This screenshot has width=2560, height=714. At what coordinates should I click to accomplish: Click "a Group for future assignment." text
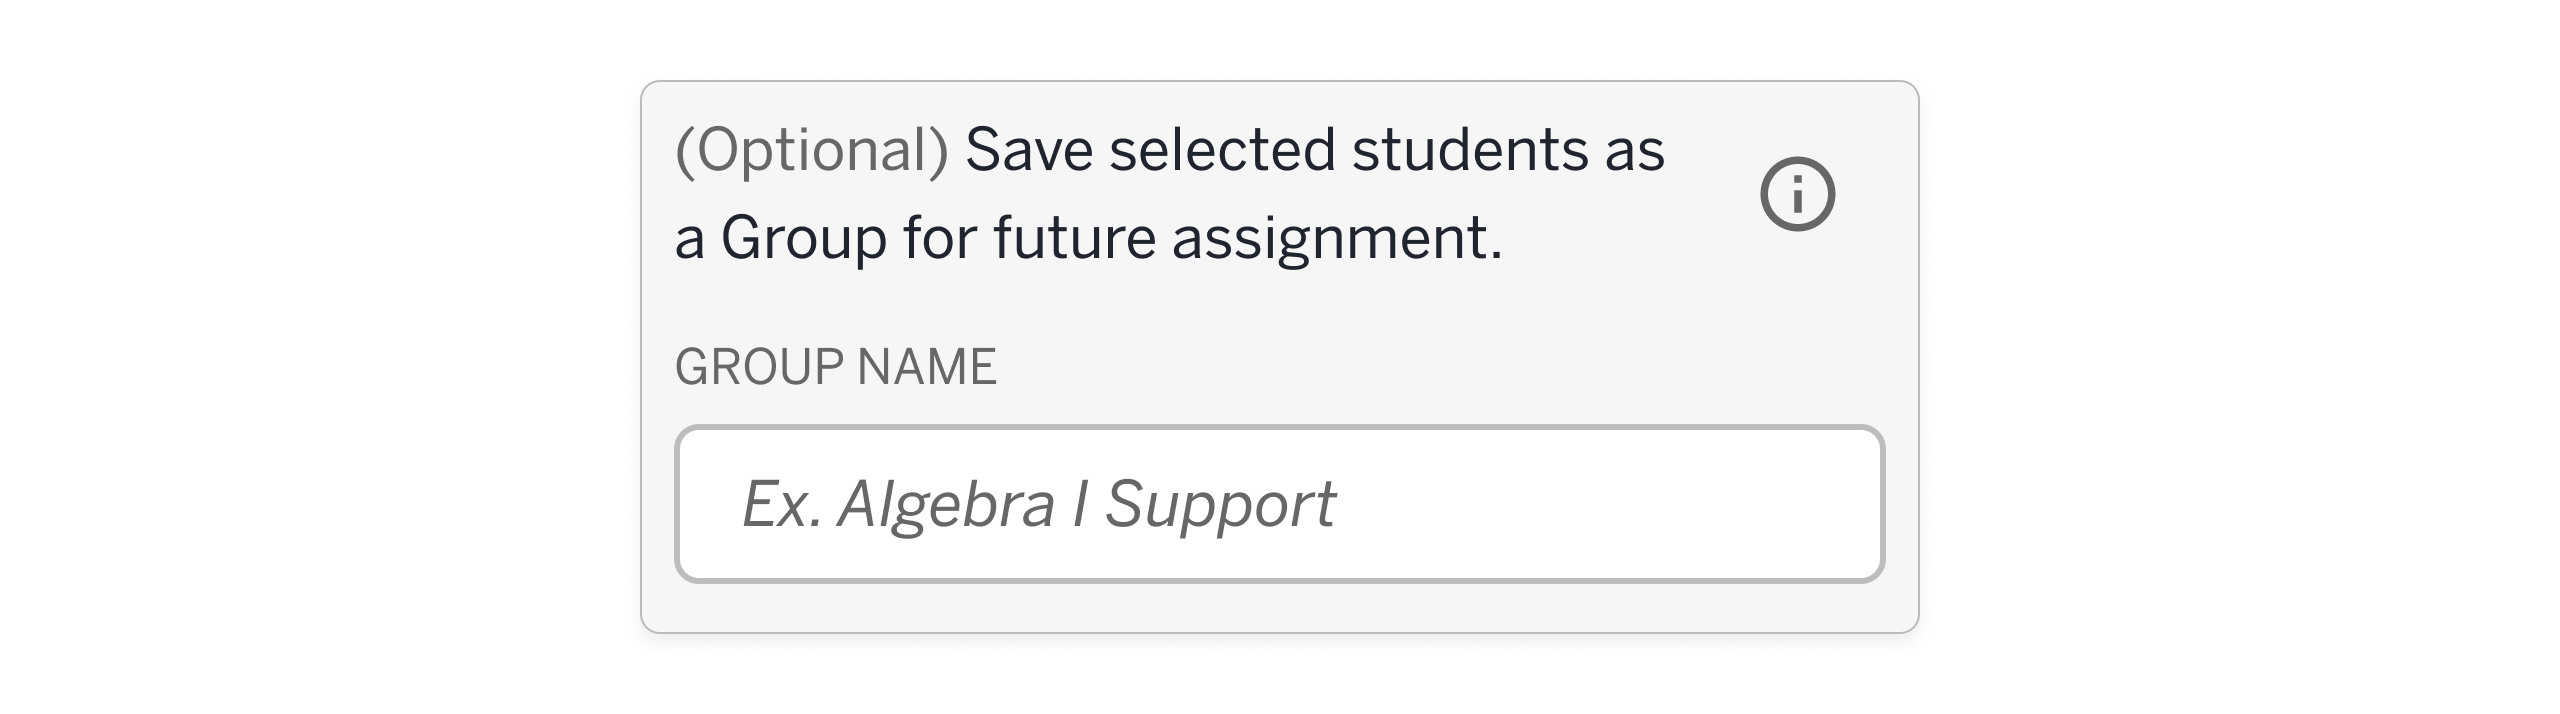1088,239
